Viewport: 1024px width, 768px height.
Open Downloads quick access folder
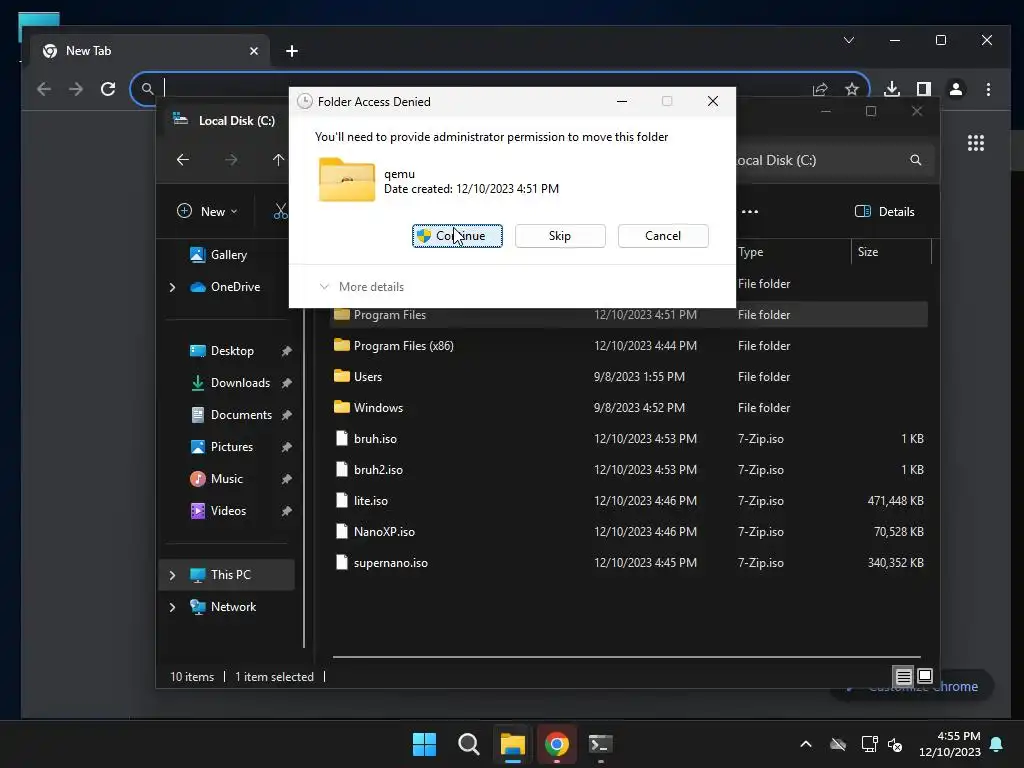(230, 383)
